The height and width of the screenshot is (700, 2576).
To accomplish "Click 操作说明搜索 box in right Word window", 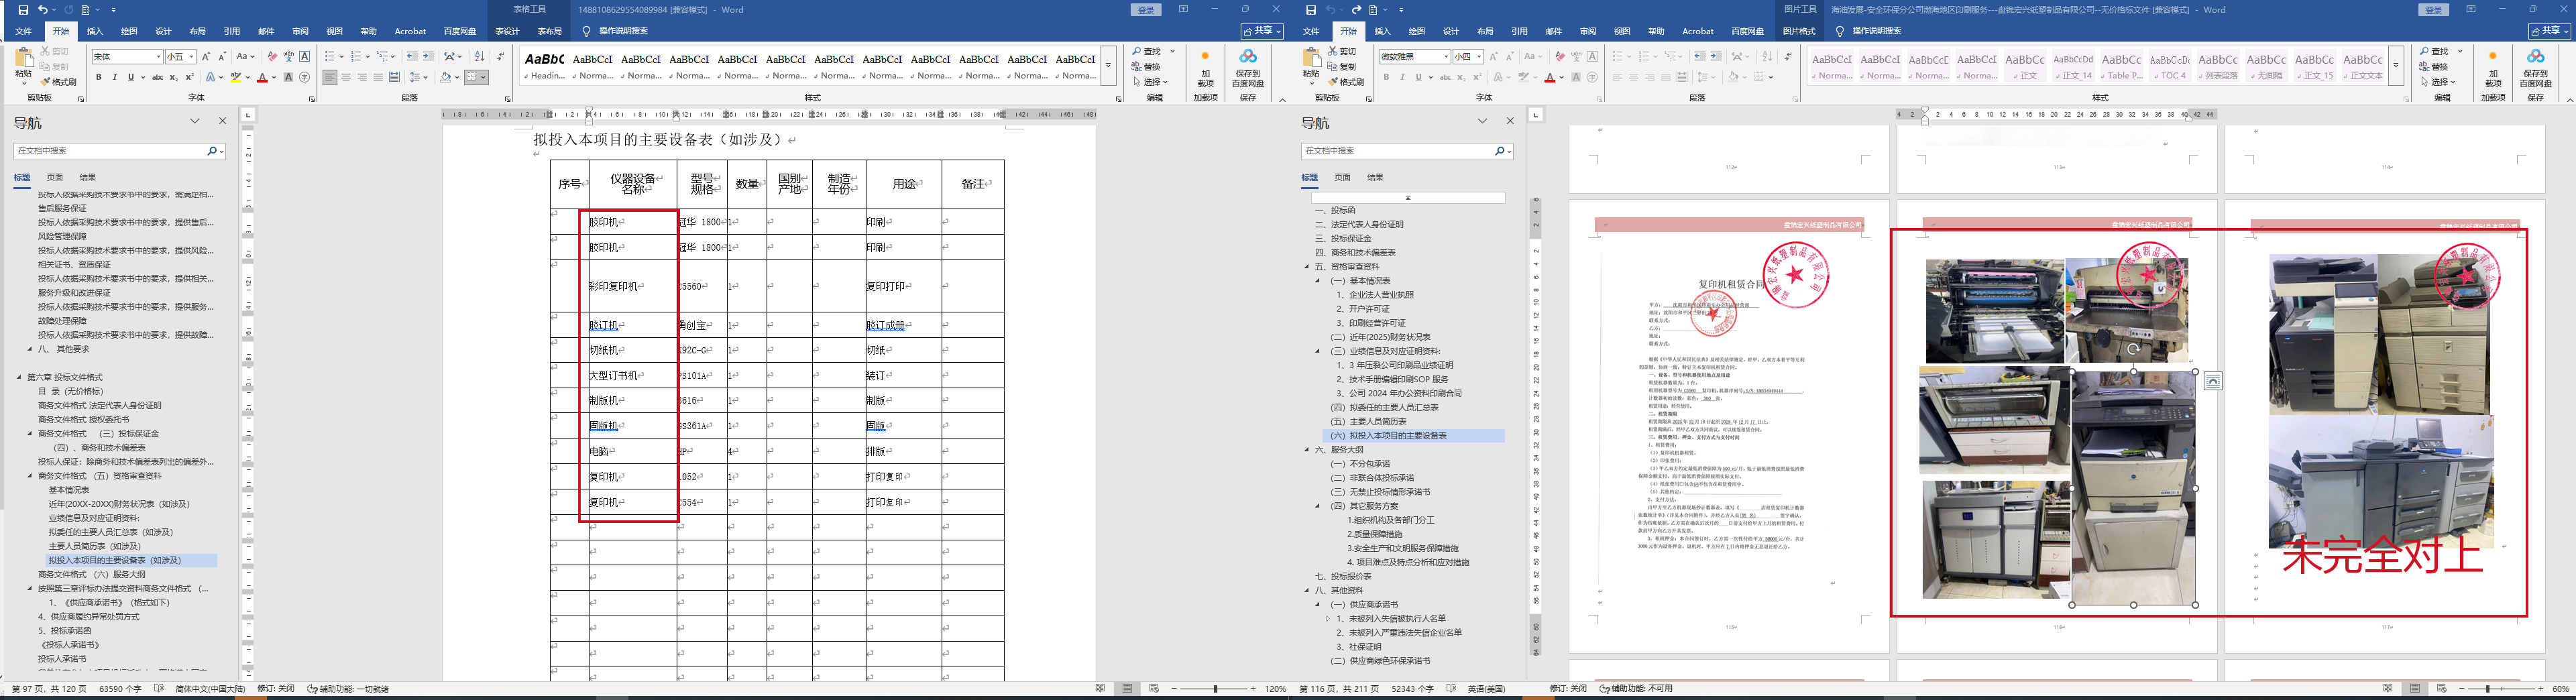I will pyautogui.click(x=1877, y=31).
